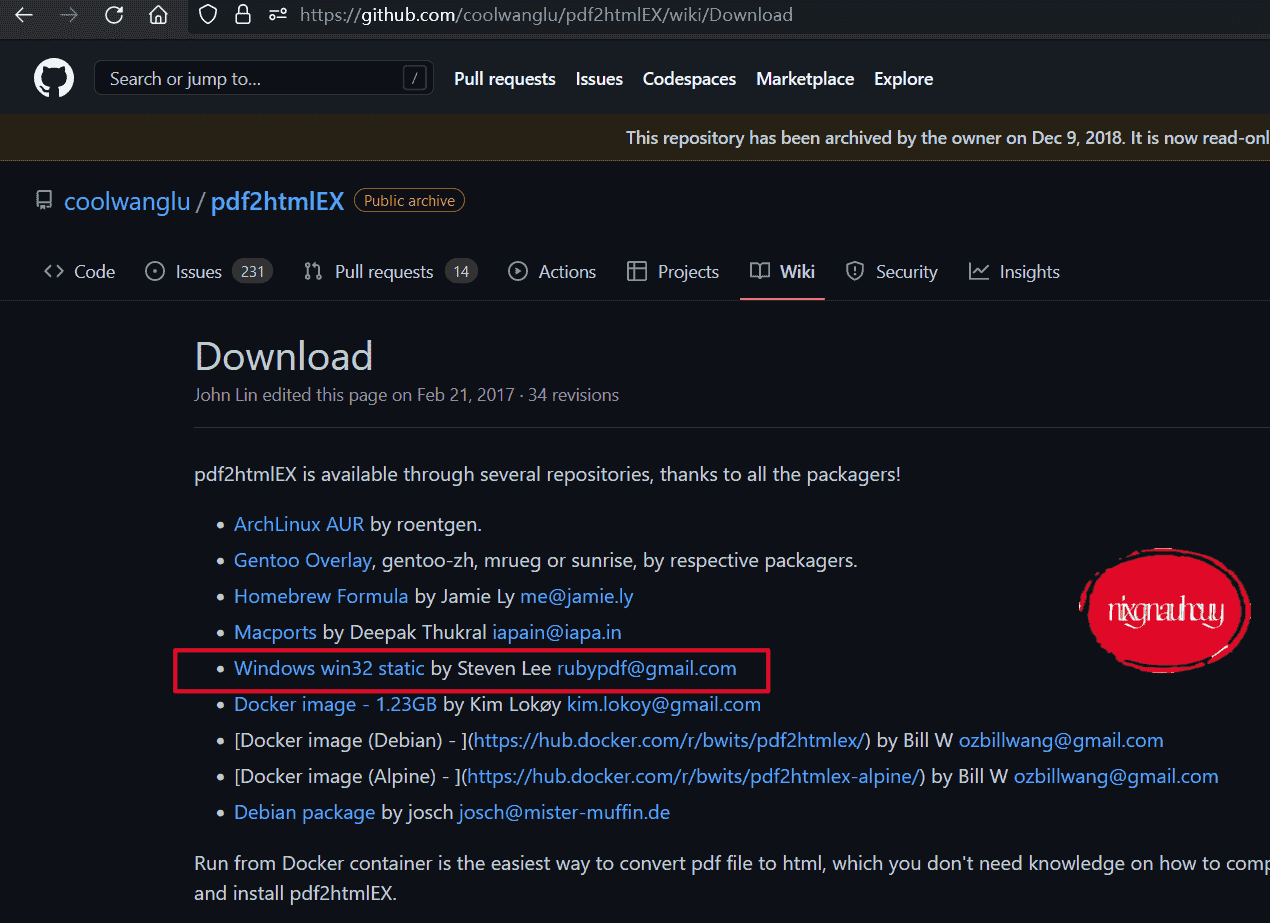Focus the 'Search or jump to' field
This screenshot has height=923, width=1270.
(x=250, y=79)
